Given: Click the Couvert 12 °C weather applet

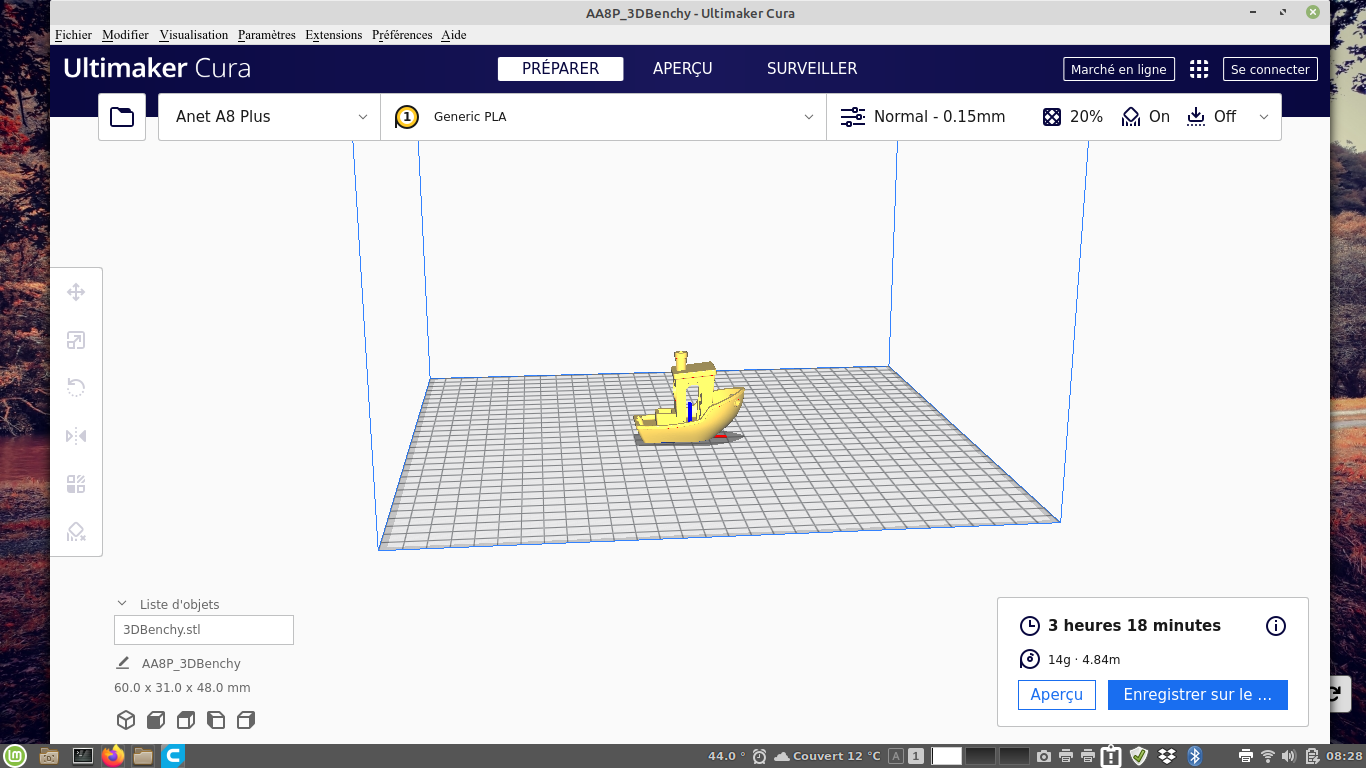Looking at the screenshot, I should click(x=828, y=756).
